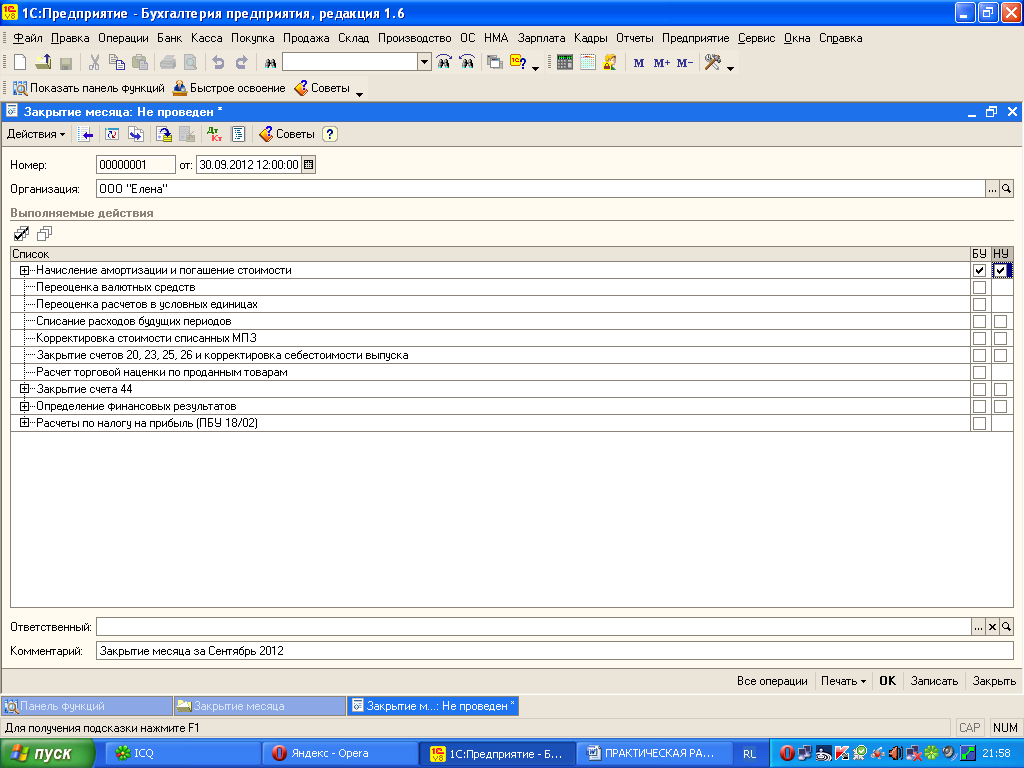Open ICQ in the taskbar
Screen dimensions: 1024x768
(x=183, y=754)
